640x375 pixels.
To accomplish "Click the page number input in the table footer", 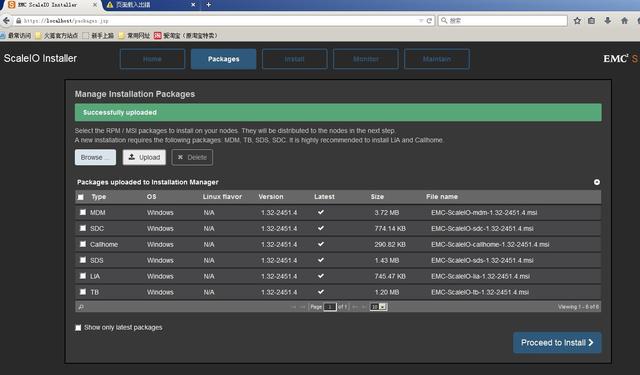I will coord(330,306).
